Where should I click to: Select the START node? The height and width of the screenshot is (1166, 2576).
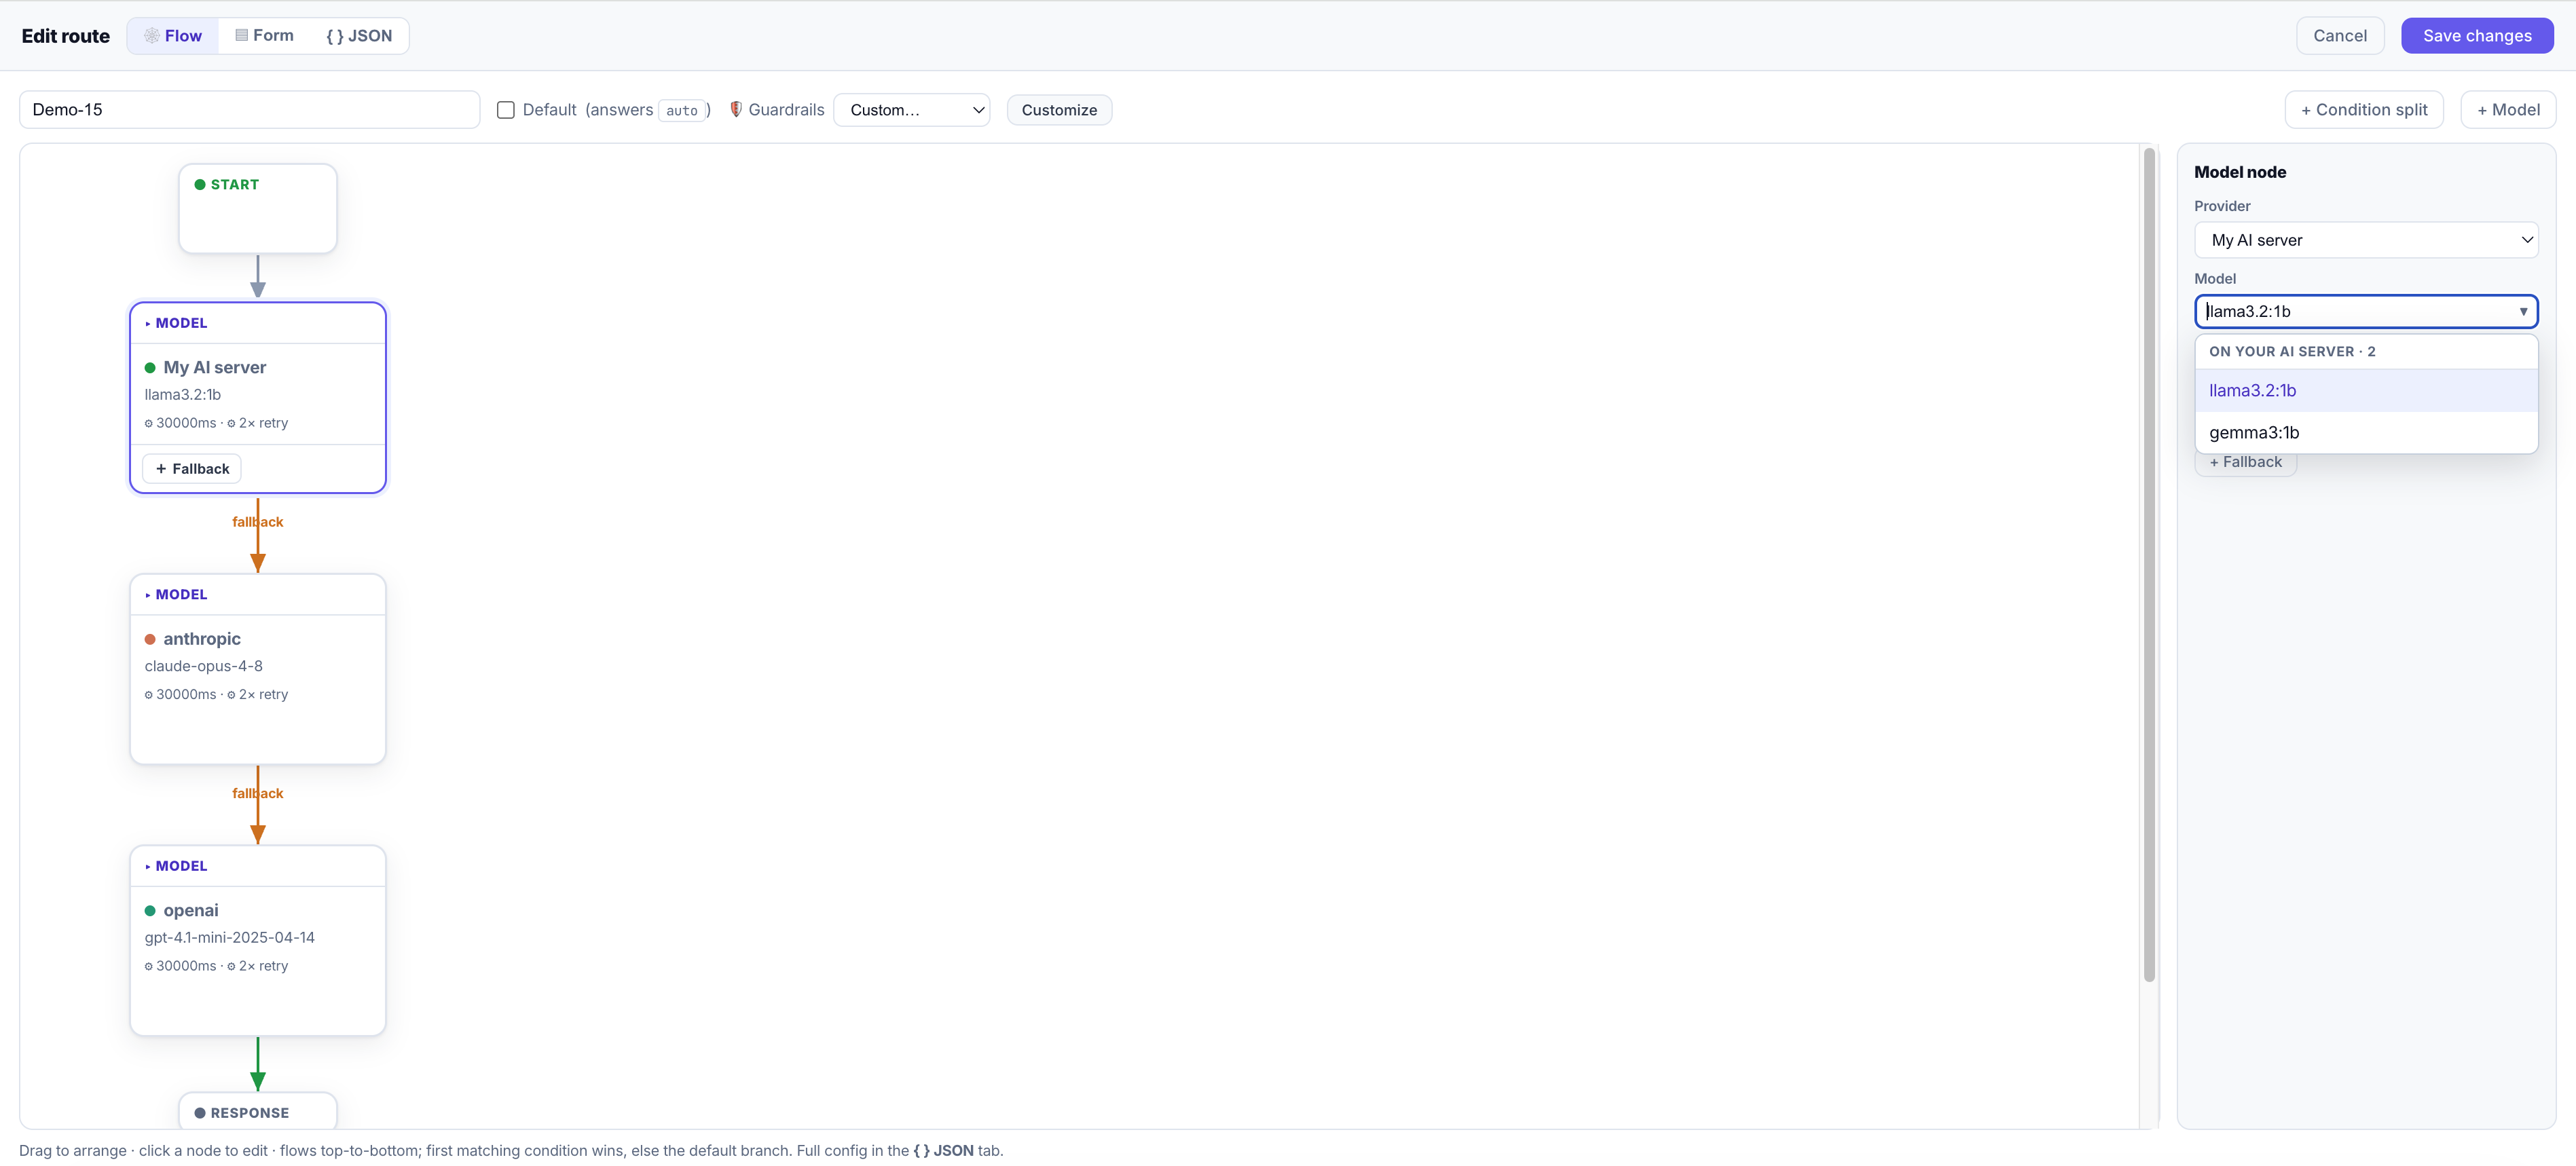258,208
